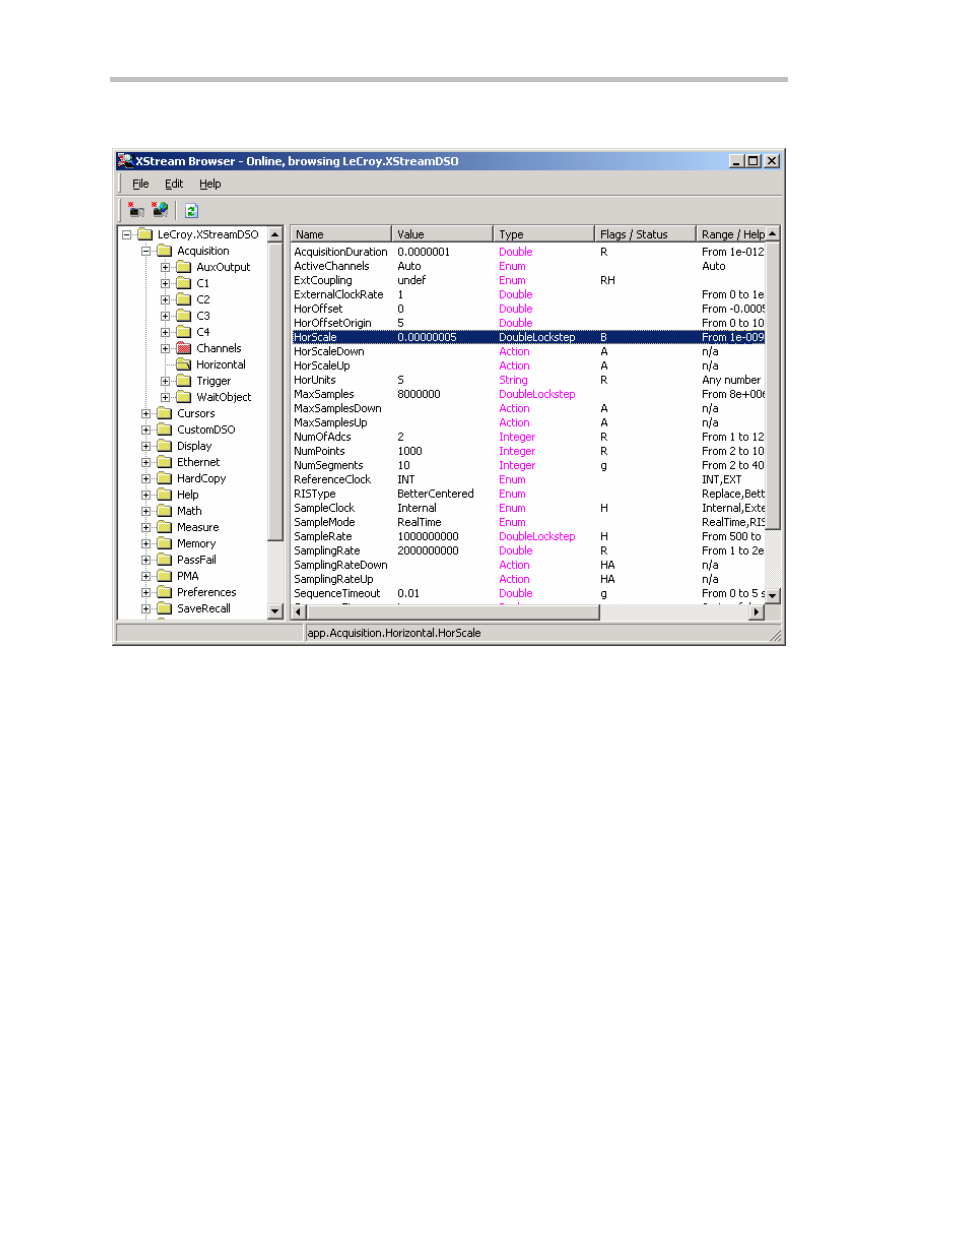
Task: Open the File menu
Action: click(140, 184)
